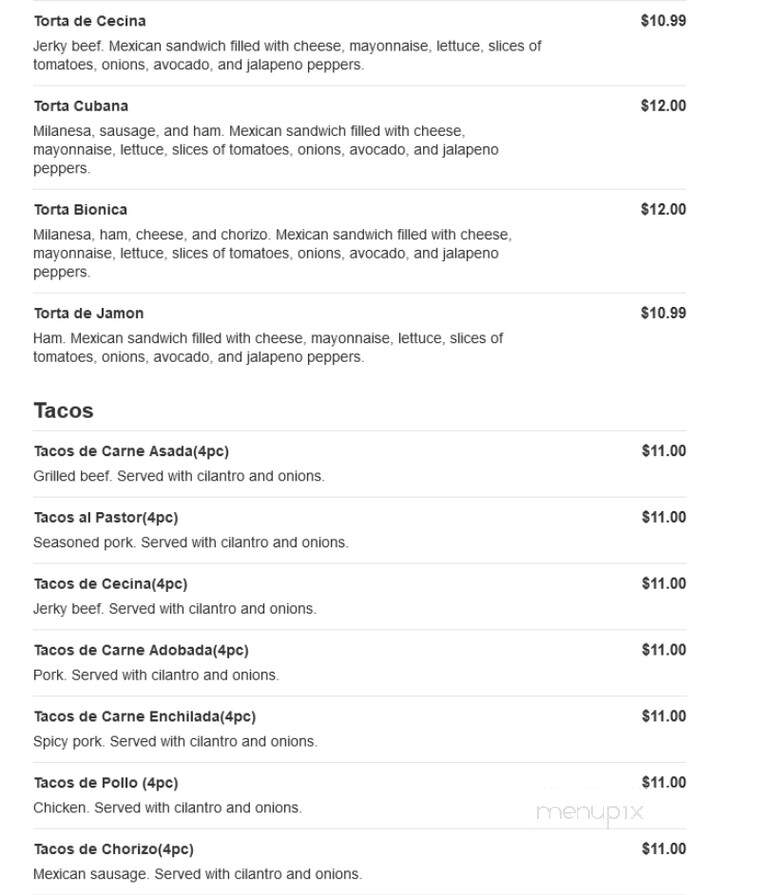The image size is (769, 895).
Task: Choose Tacos de Cecina(4pc)
Action: click(x=111, y=583)
